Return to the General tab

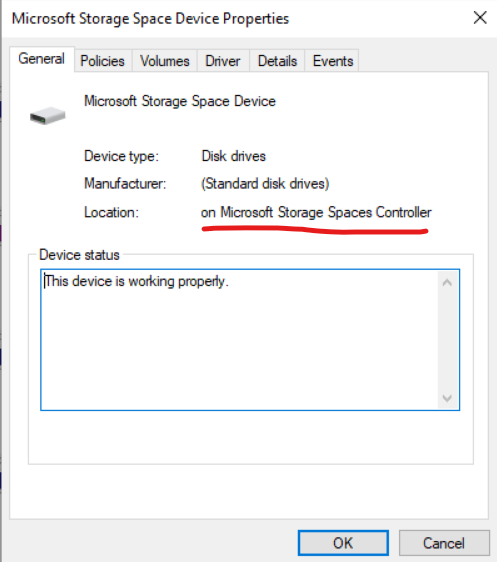[42, 59]
